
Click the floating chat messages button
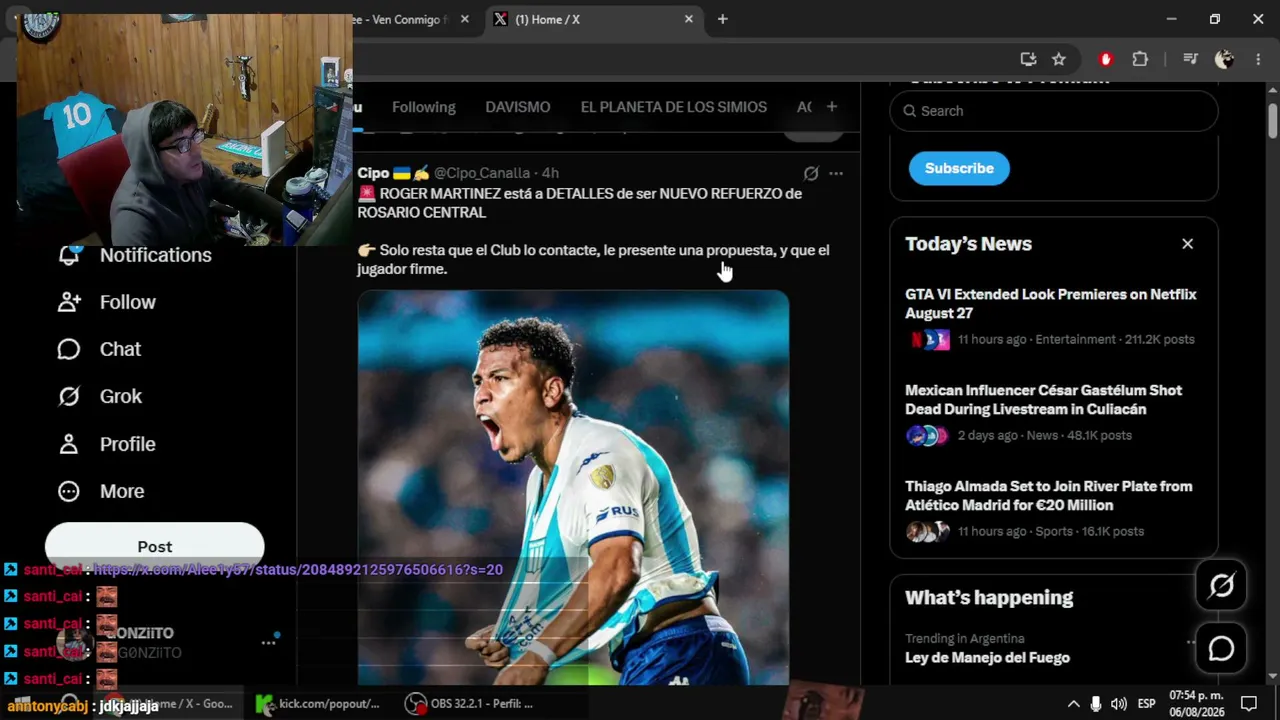point(1221,649)
